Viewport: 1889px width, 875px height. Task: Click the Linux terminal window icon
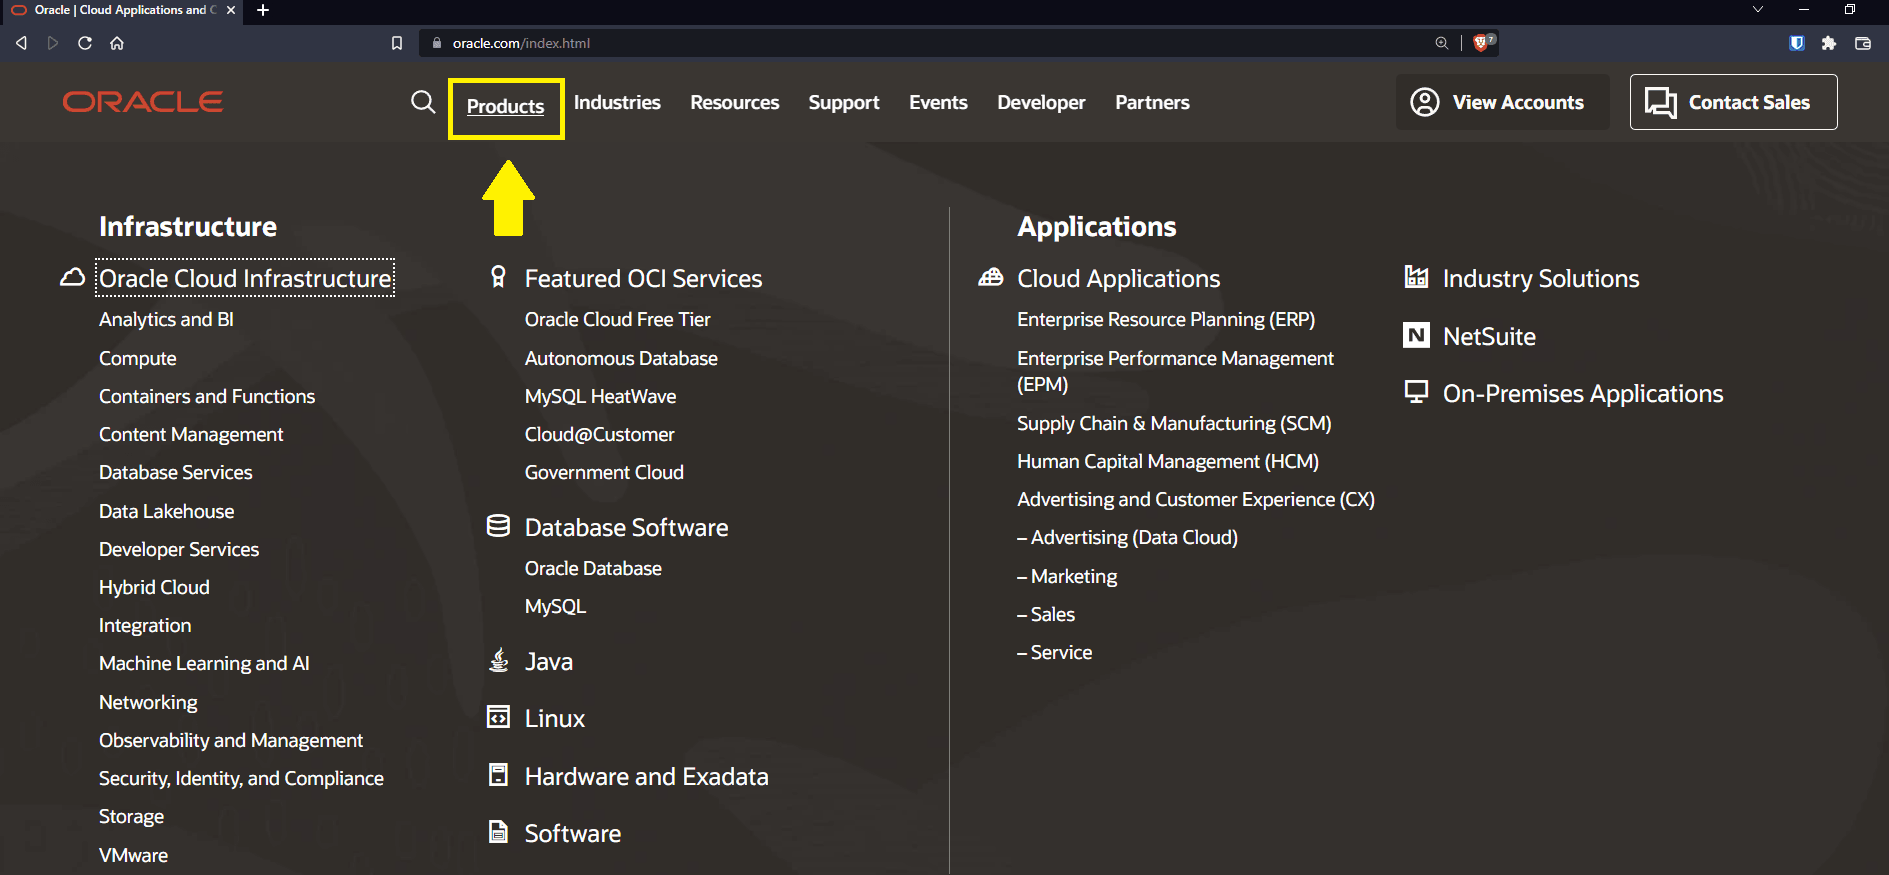[498, 717]
